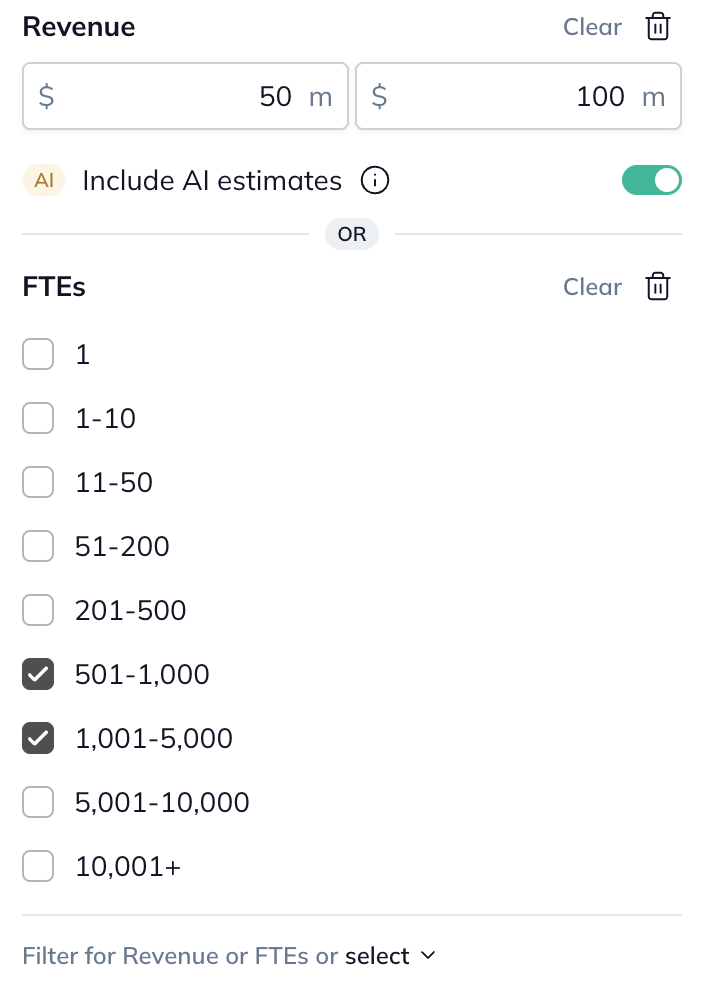Tick the 5,001-10,000 FTEs checkbox
Screen dimensions: 714x984
click(38, 803)
